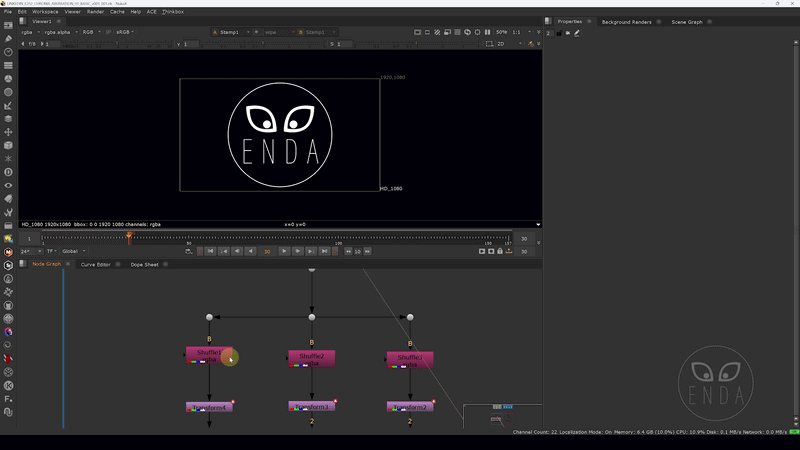Open the Keyer nodes toolbar menu
This screenshot has width=800, height=450.
pyautogui.click(x=8, y=106)
